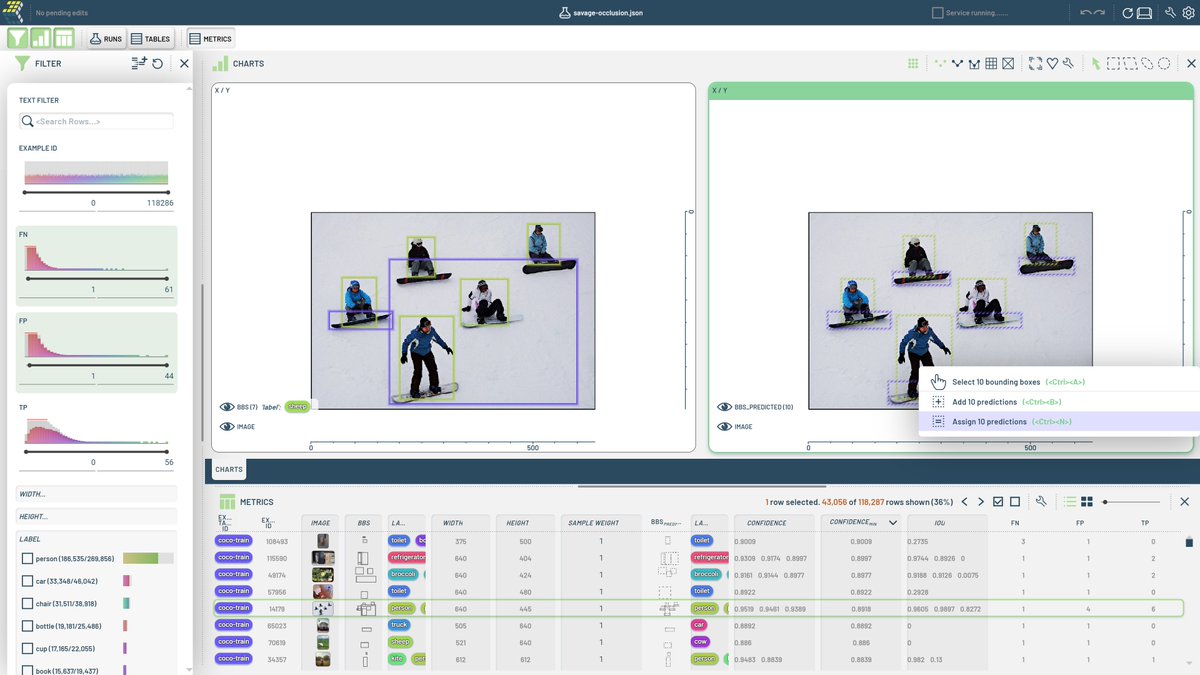Image resolution: width=1200 pixels, height=675 pixels.
Task: Open the CONFIDENCE min column sort dropdown
Action: click(893, 523)
